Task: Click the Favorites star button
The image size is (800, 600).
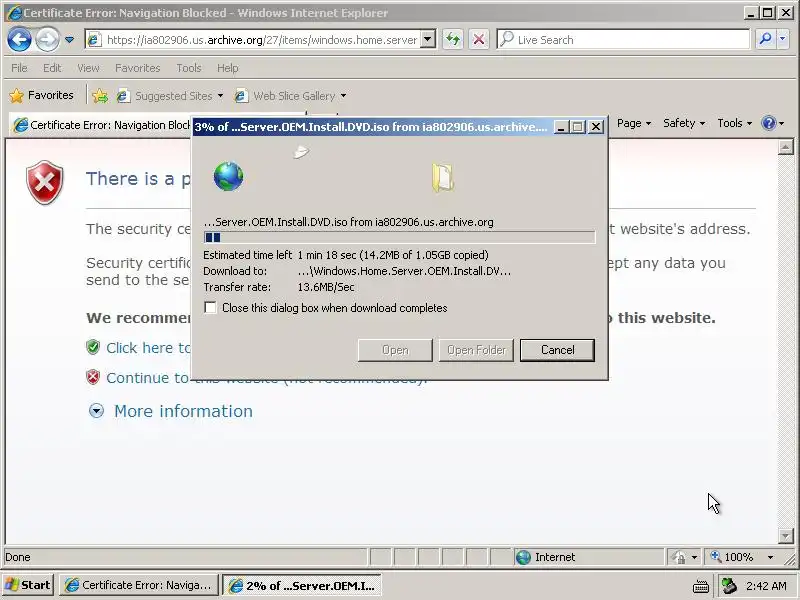Action: [x=41, y=95]
